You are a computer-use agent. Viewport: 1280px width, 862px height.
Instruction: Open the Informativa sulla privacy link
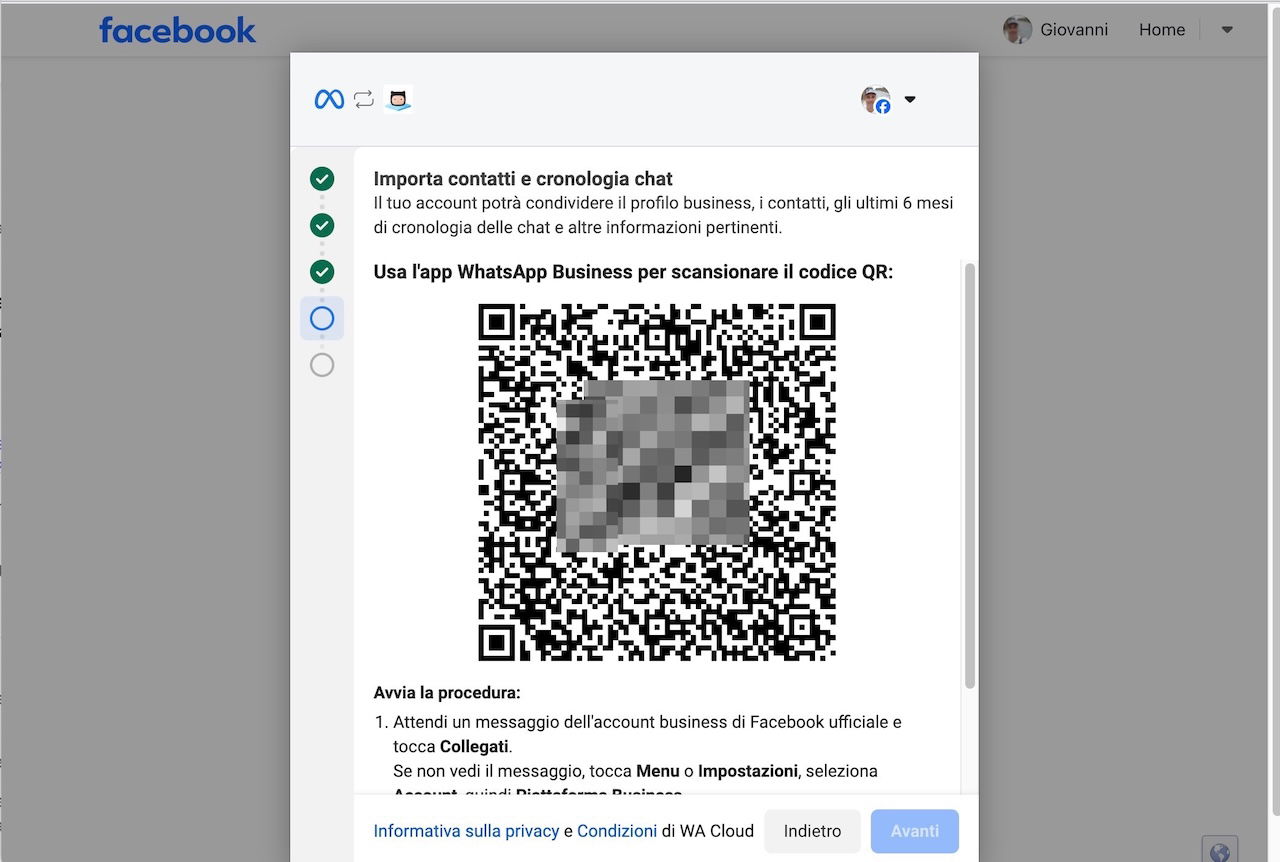click(466, 831)
